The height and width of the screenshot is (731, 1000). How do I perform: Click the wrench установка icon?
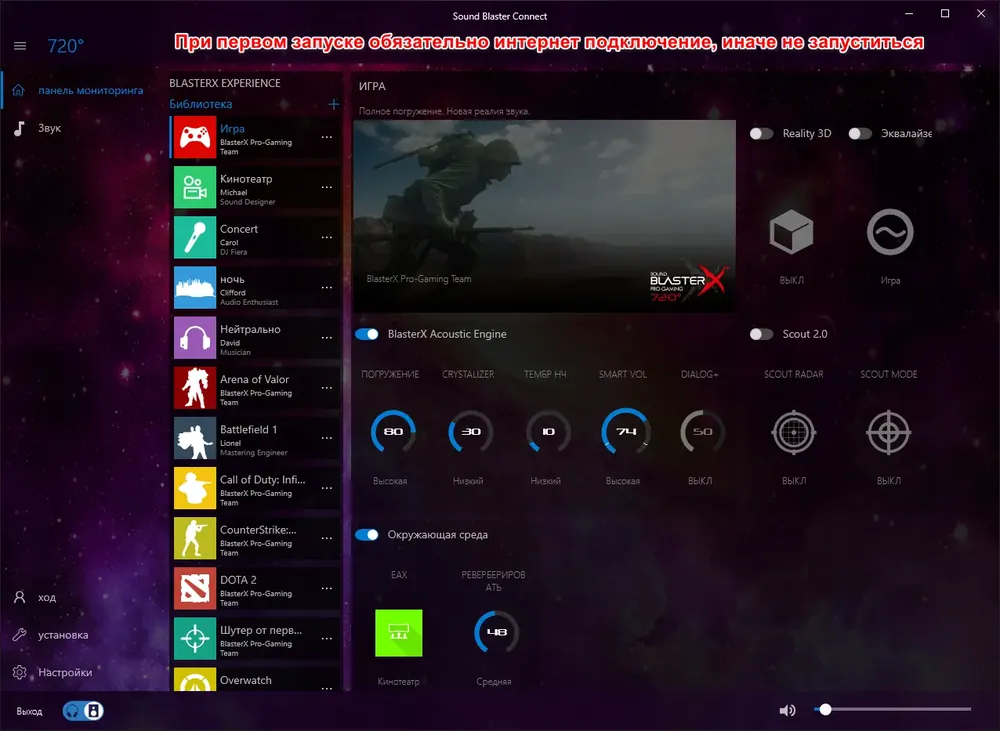tap(20, 635)
